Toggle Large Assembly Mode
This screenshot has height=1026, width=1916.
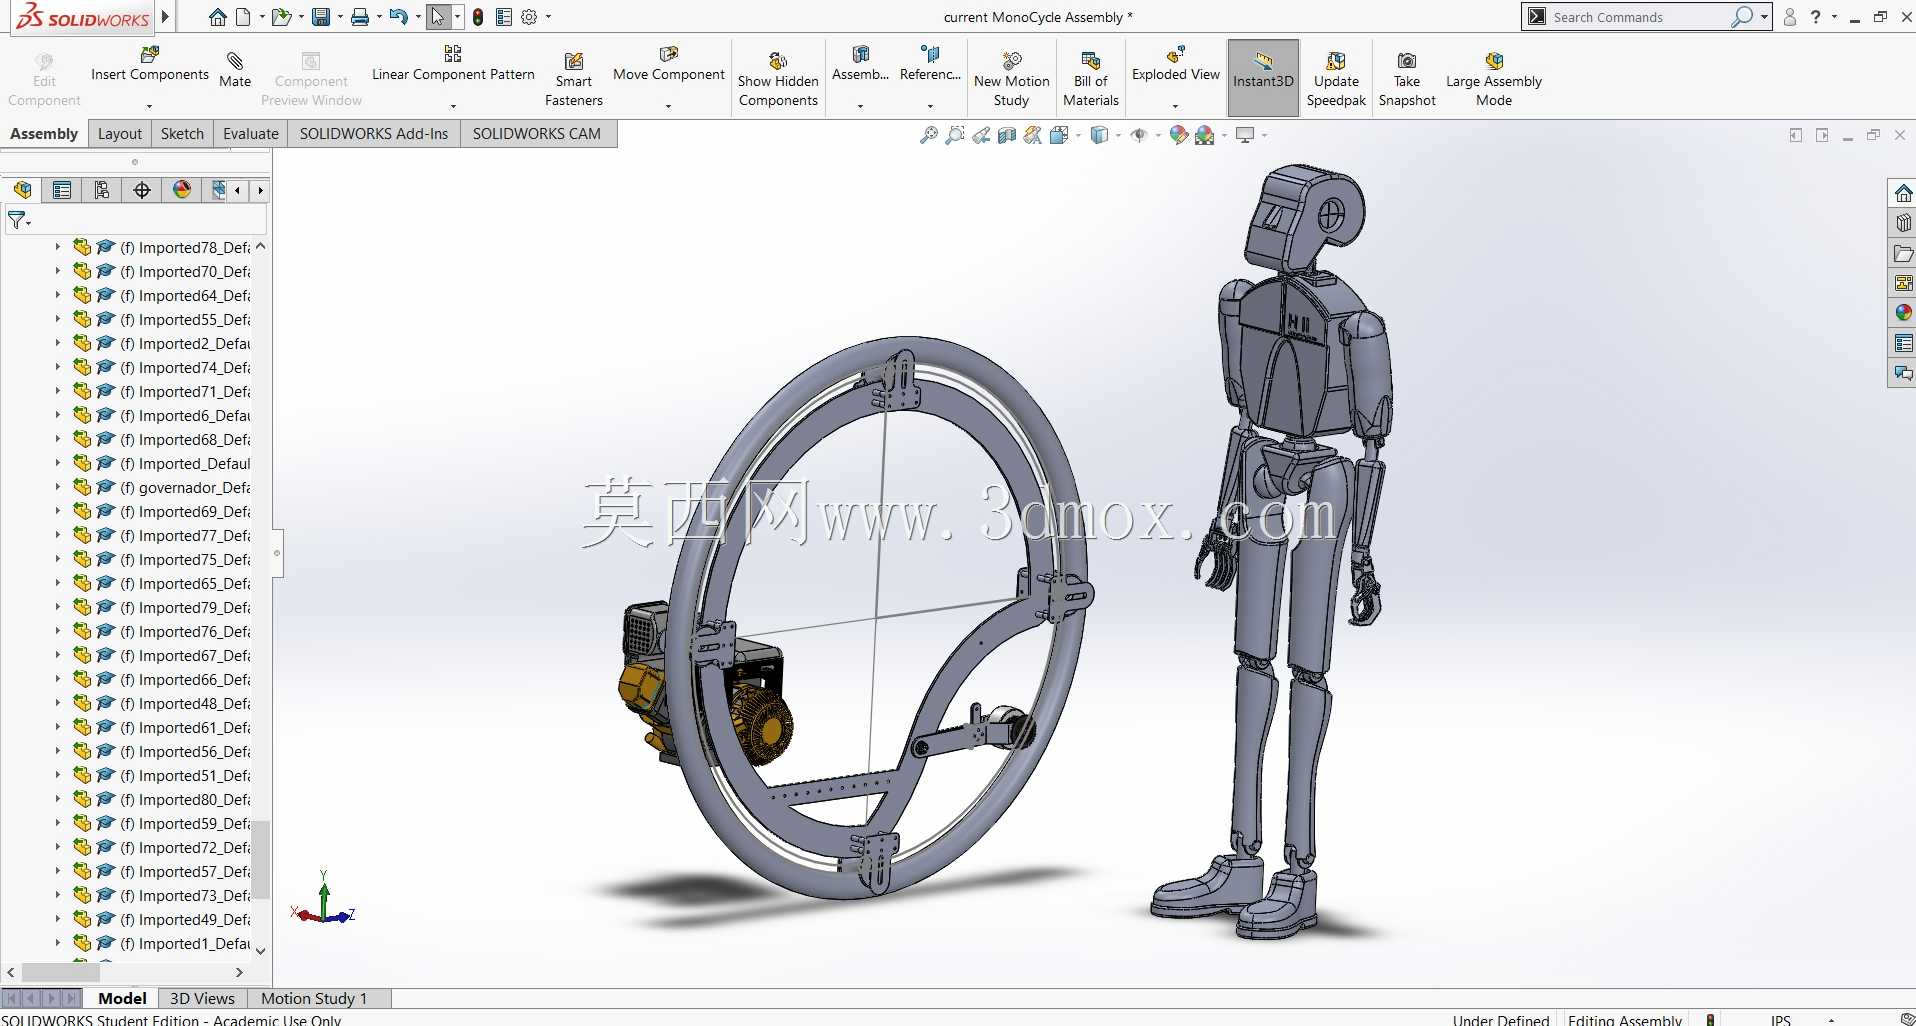point(1494,78)
